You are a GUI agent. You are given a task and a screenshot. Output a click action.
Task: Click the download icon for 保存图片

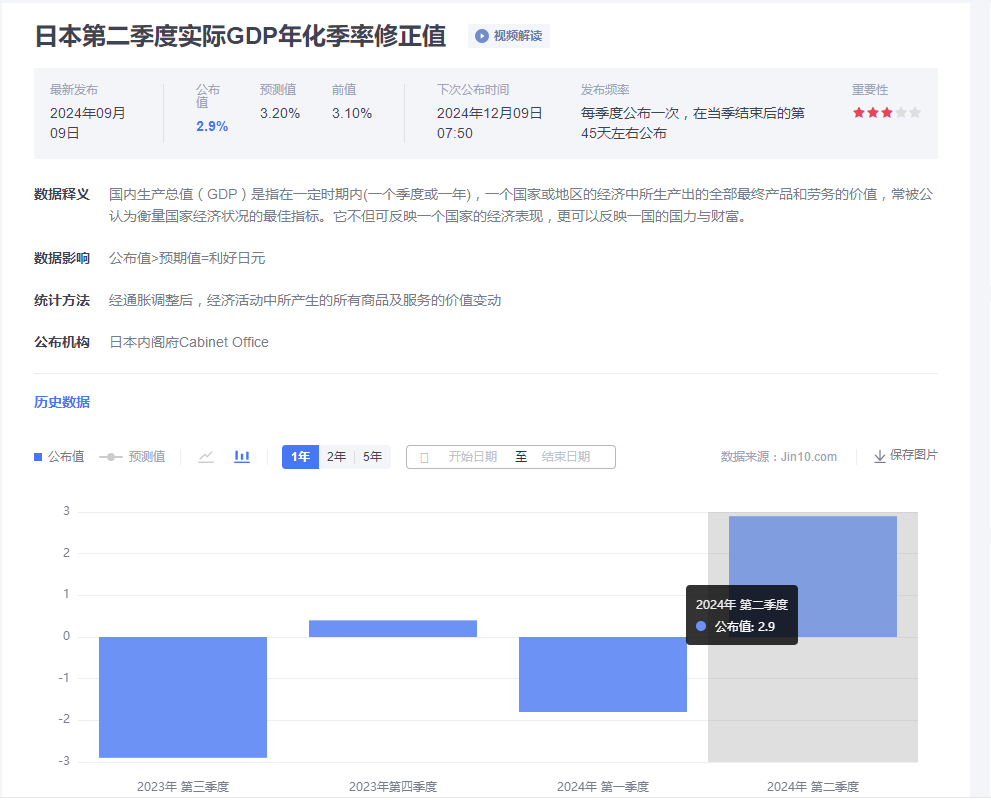tap(880, 456)
